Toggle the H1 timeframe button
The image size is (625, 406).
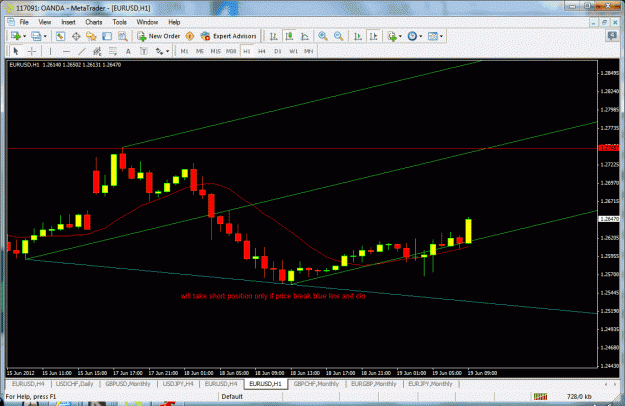247,51
